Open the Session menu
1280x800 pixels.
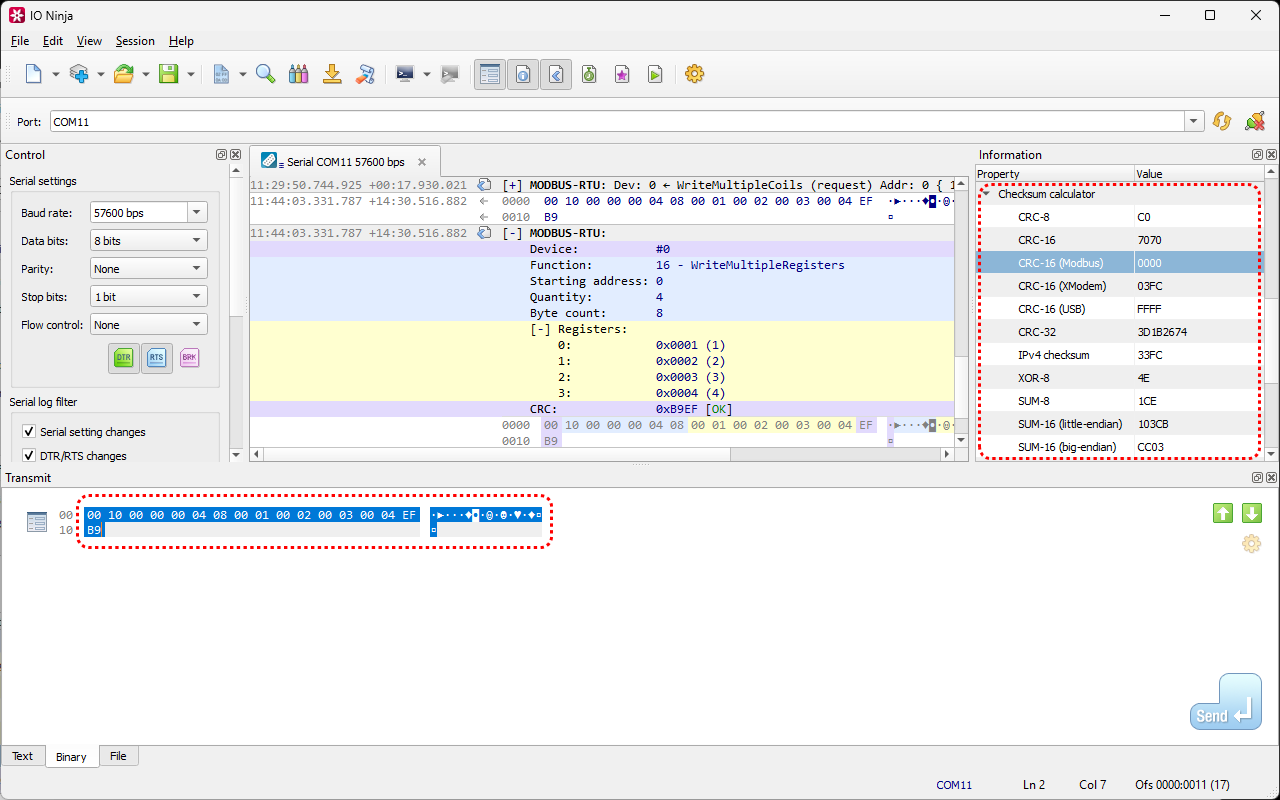135,41
